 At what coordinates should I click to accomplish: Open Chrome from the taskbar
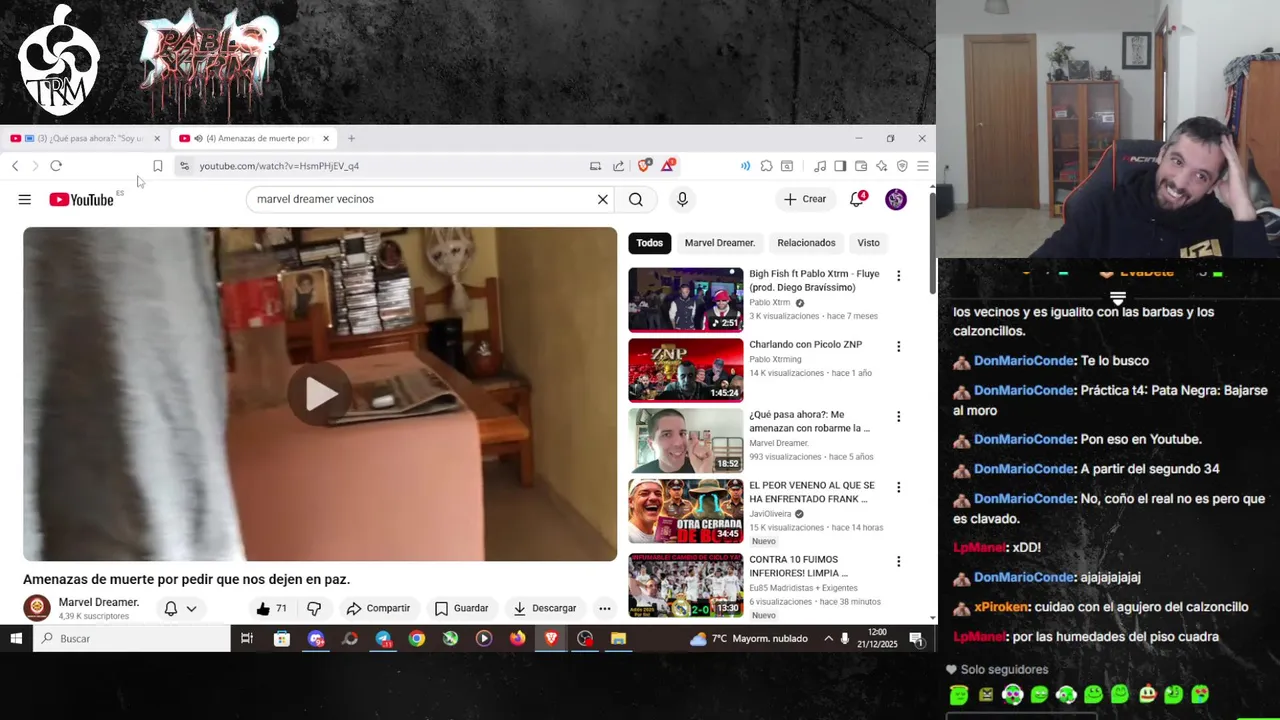coord(417,638)
